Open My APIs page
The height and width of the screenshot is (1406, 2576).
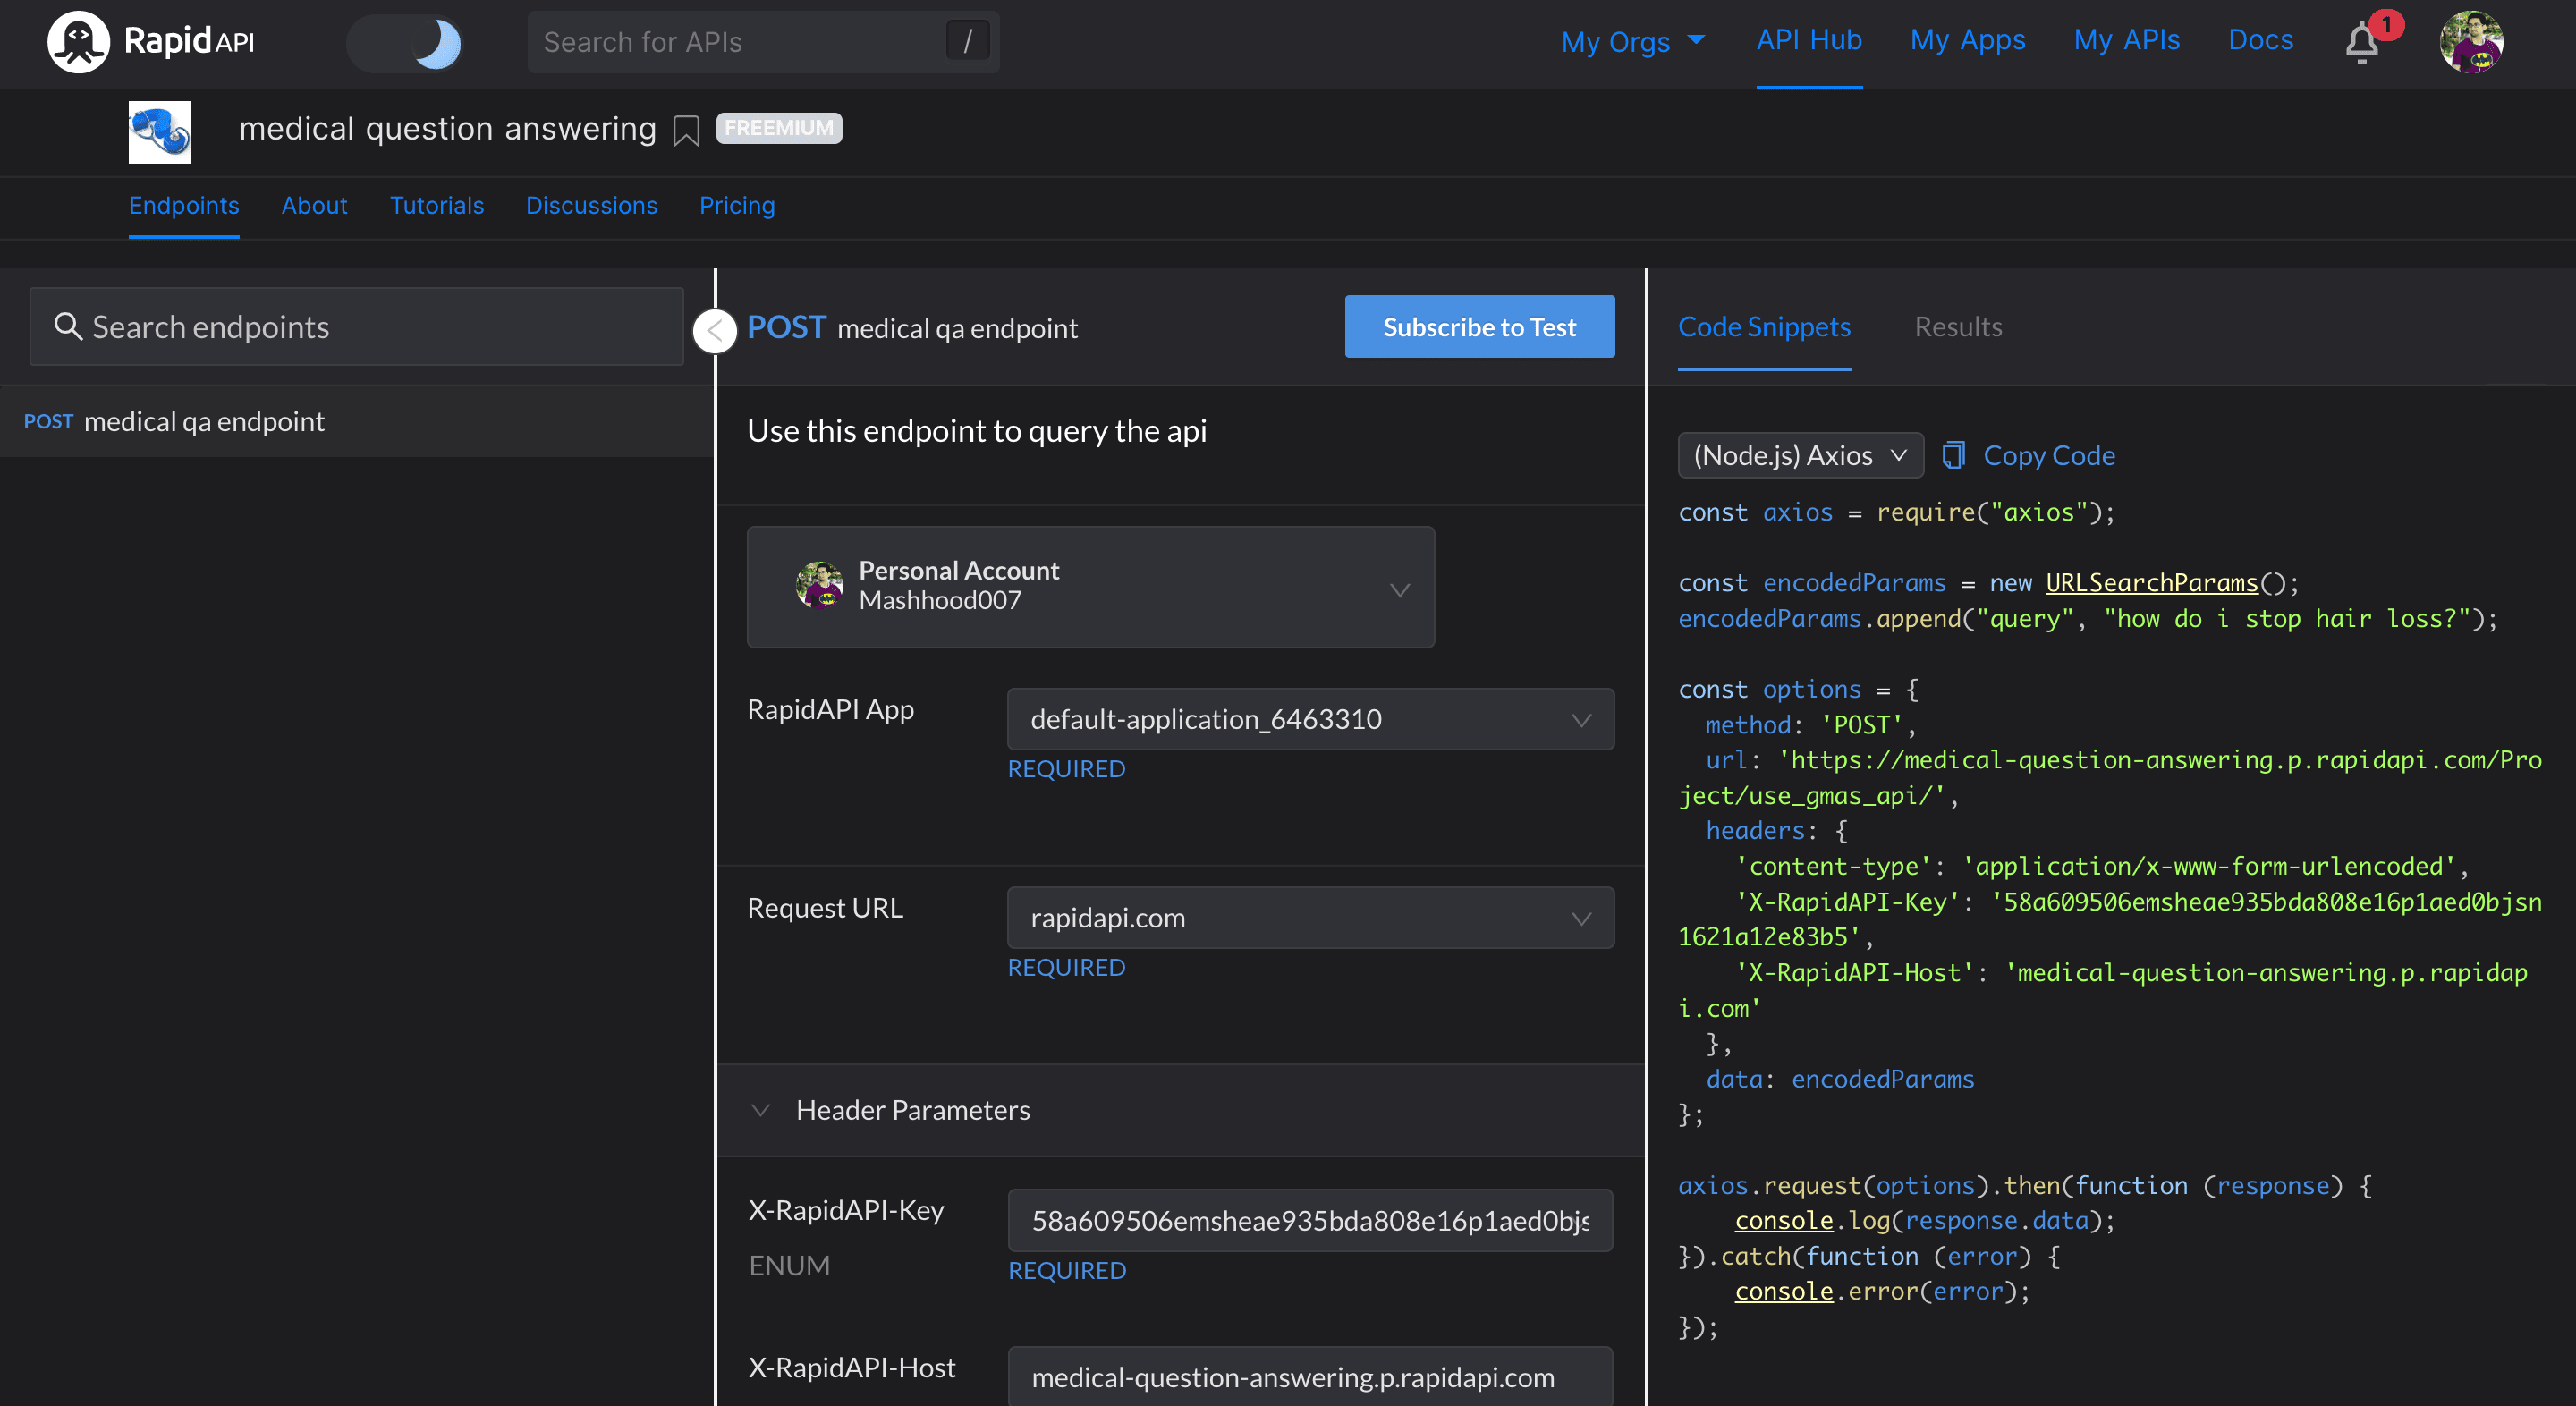click(x=2127, y=40)
